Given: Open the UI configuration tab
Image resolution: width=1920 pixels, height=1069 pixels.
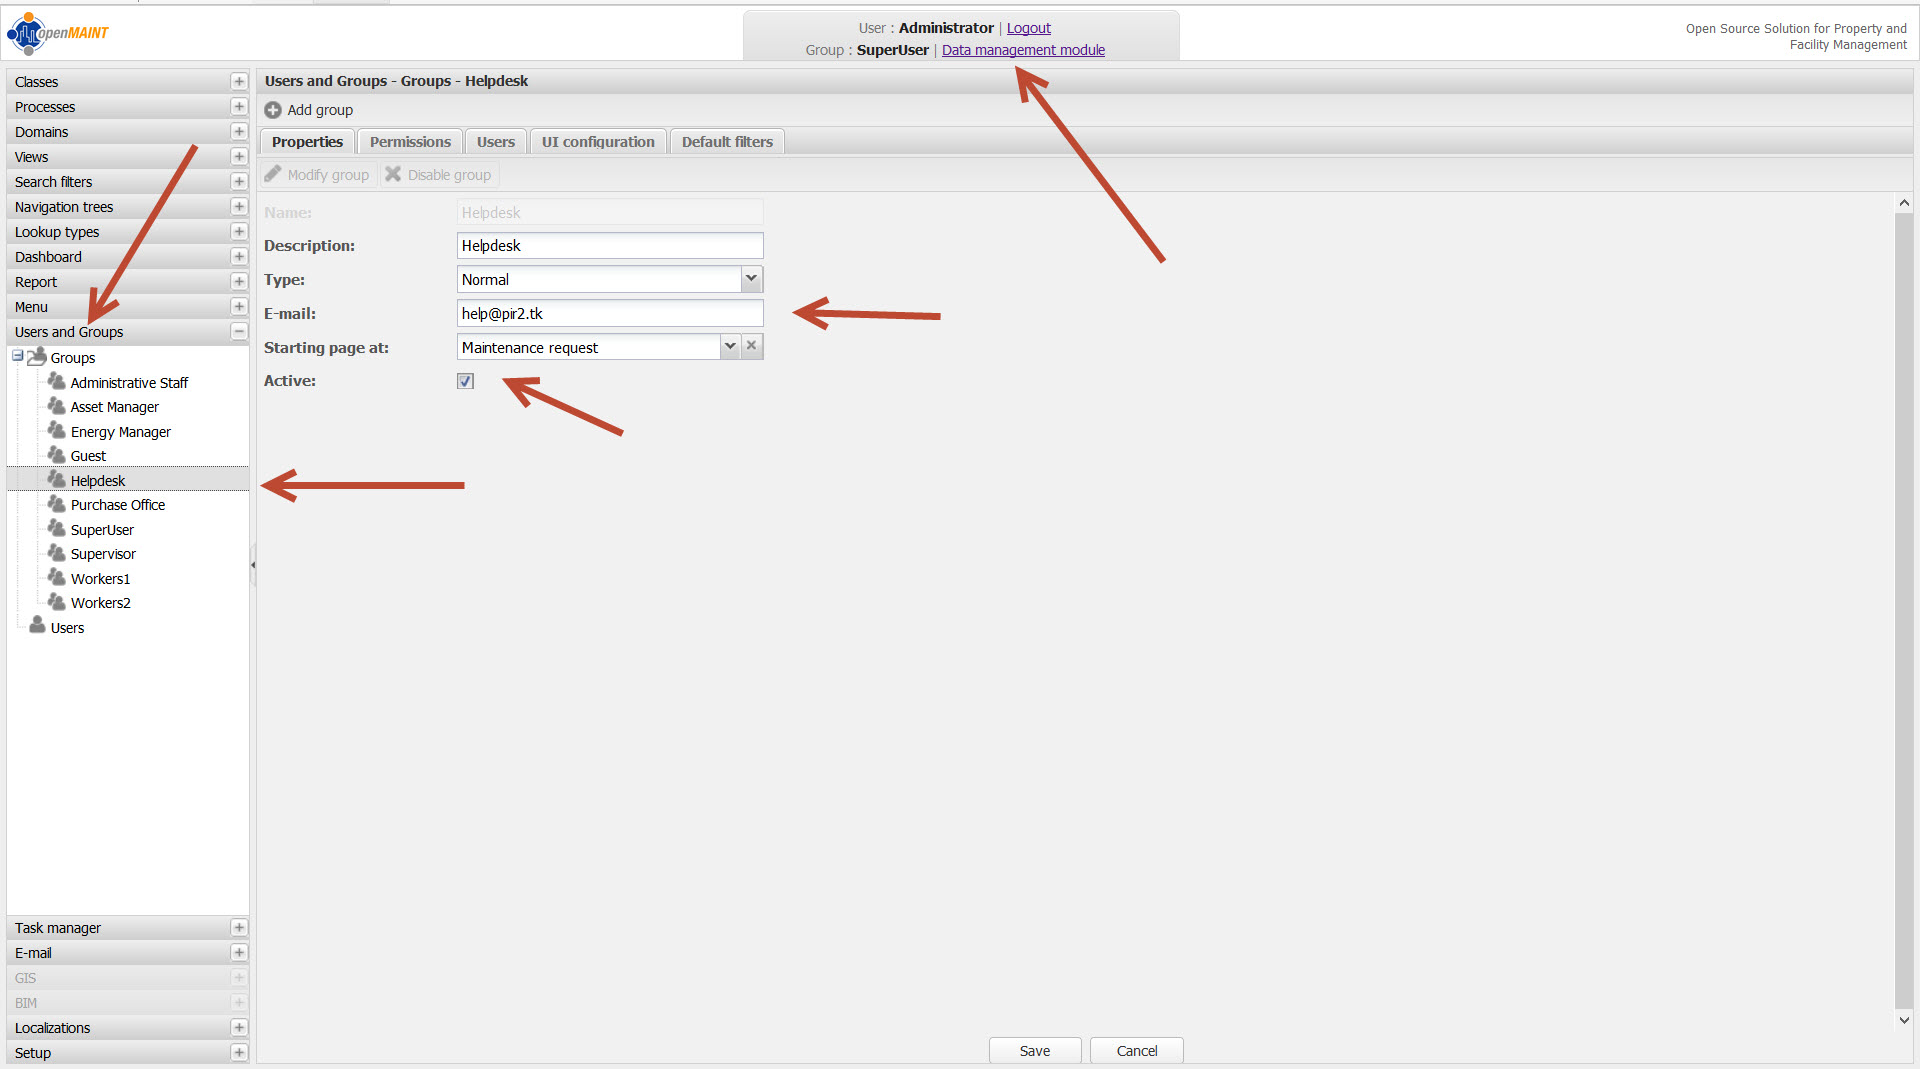Looking at the screenshot, I should (x=598, y=142).
